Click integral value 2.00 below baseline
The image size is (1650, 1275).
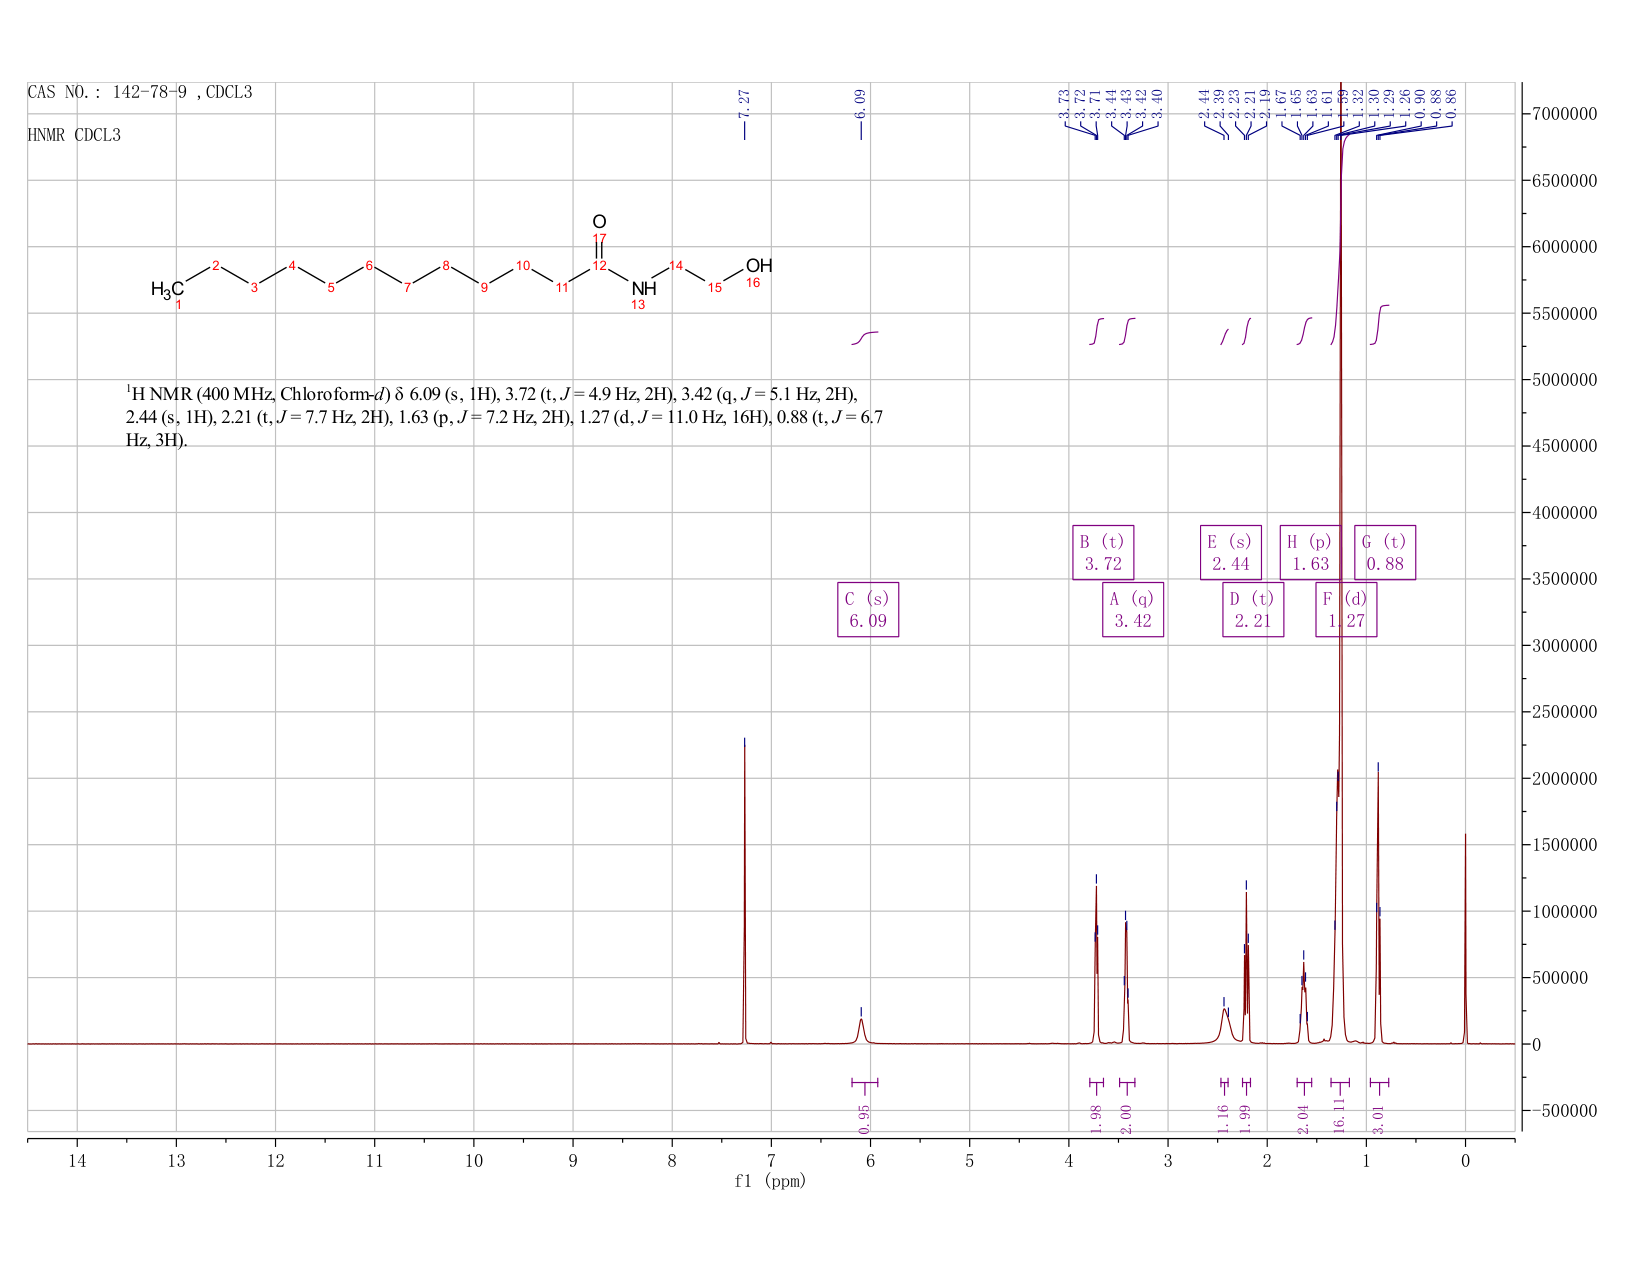point(1127,1118)
